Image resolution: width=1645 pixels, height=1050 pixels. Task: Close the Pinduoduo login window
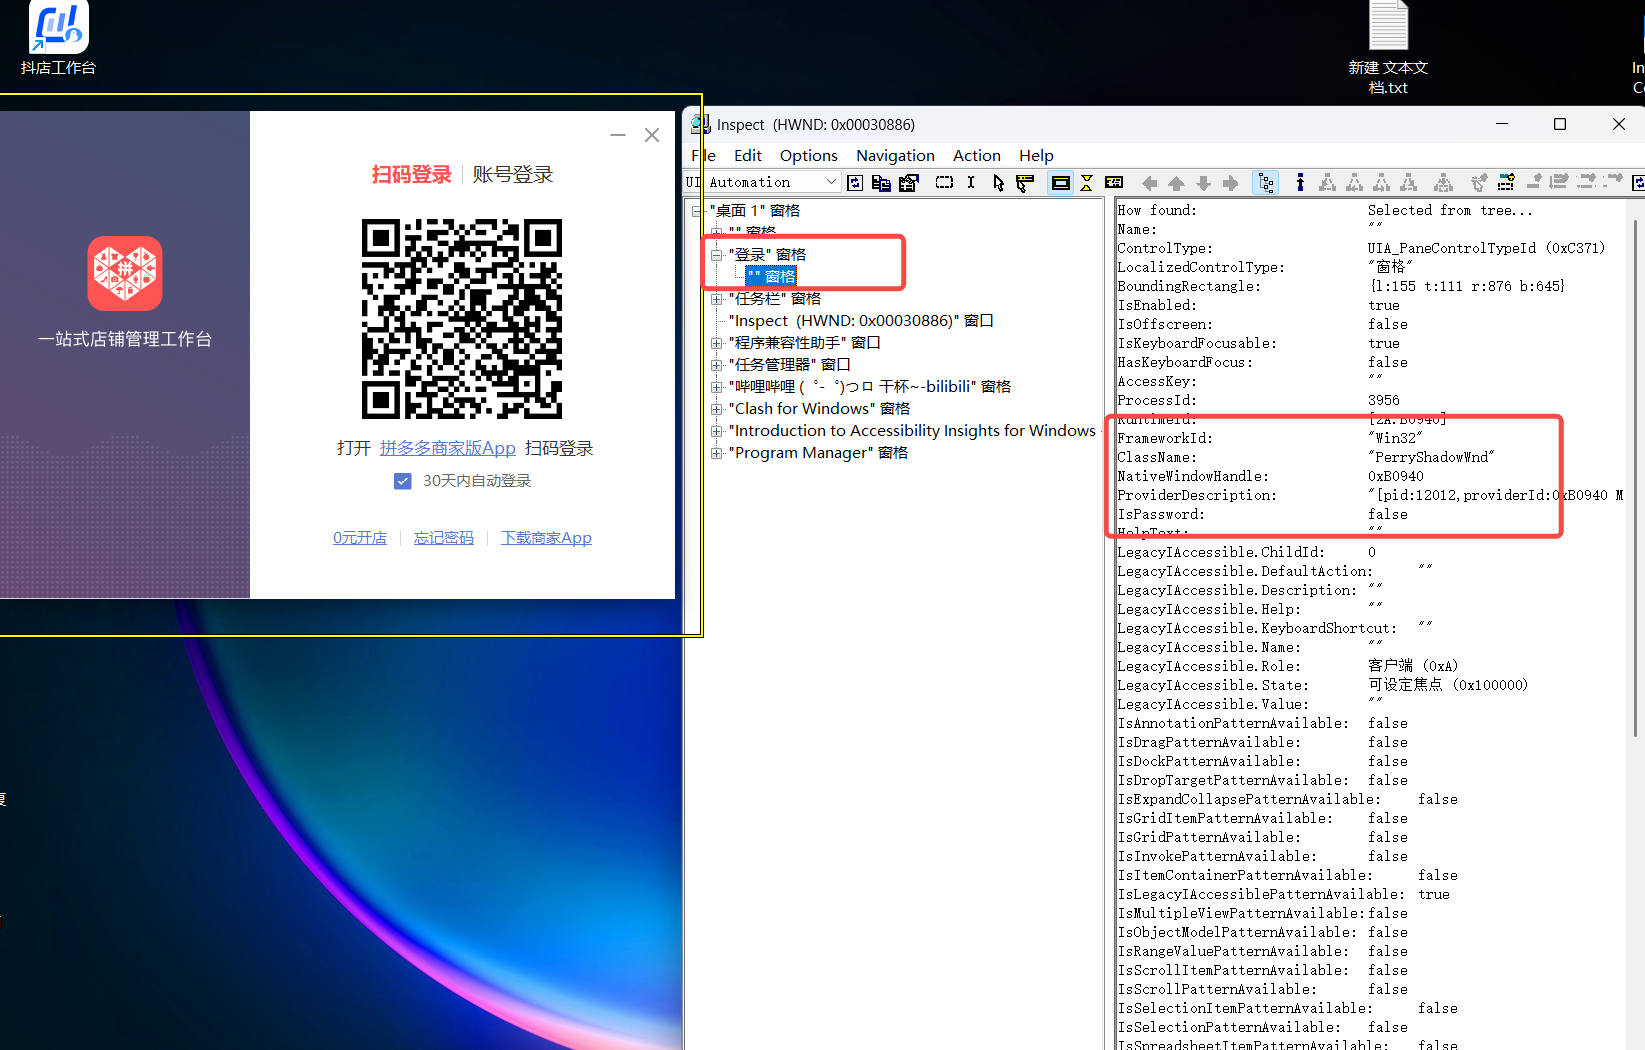point(652,135)
